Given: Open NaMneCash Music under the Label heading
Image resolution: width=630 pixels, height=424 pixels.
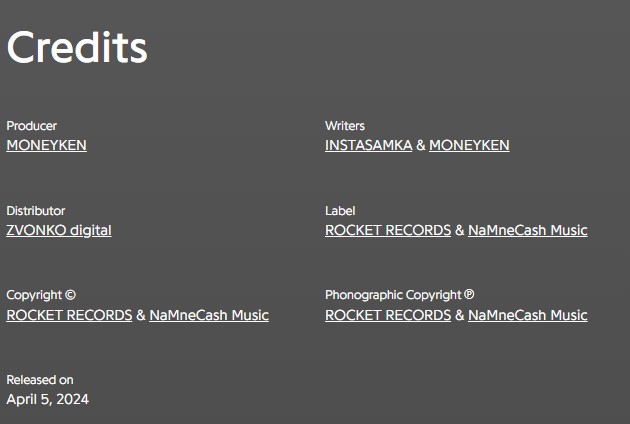Looking at the screenshot, I should click(528, 230).
